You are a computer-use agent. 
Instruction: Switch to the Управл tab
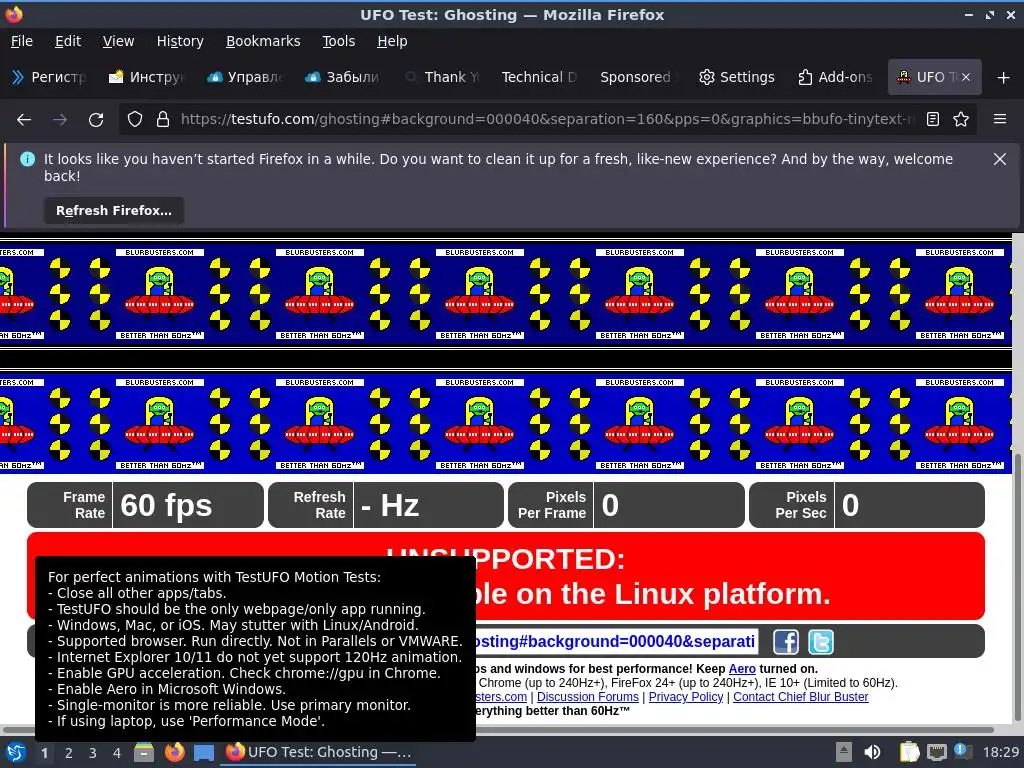[245, 77]
